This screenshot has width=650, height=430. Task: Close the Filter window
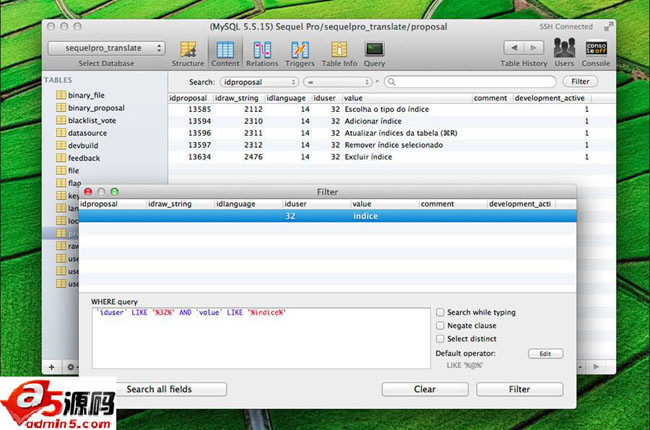pos(88,192)
